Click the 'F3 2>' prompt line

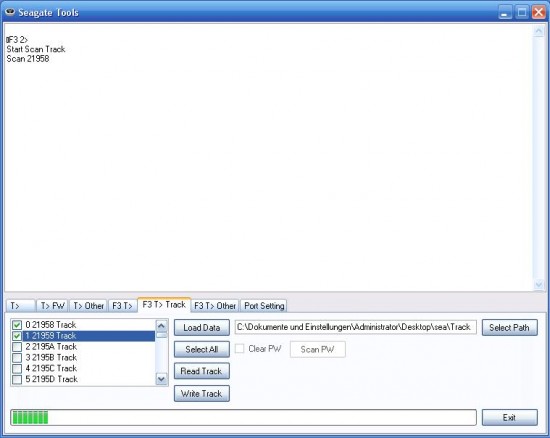click(17, 40)
